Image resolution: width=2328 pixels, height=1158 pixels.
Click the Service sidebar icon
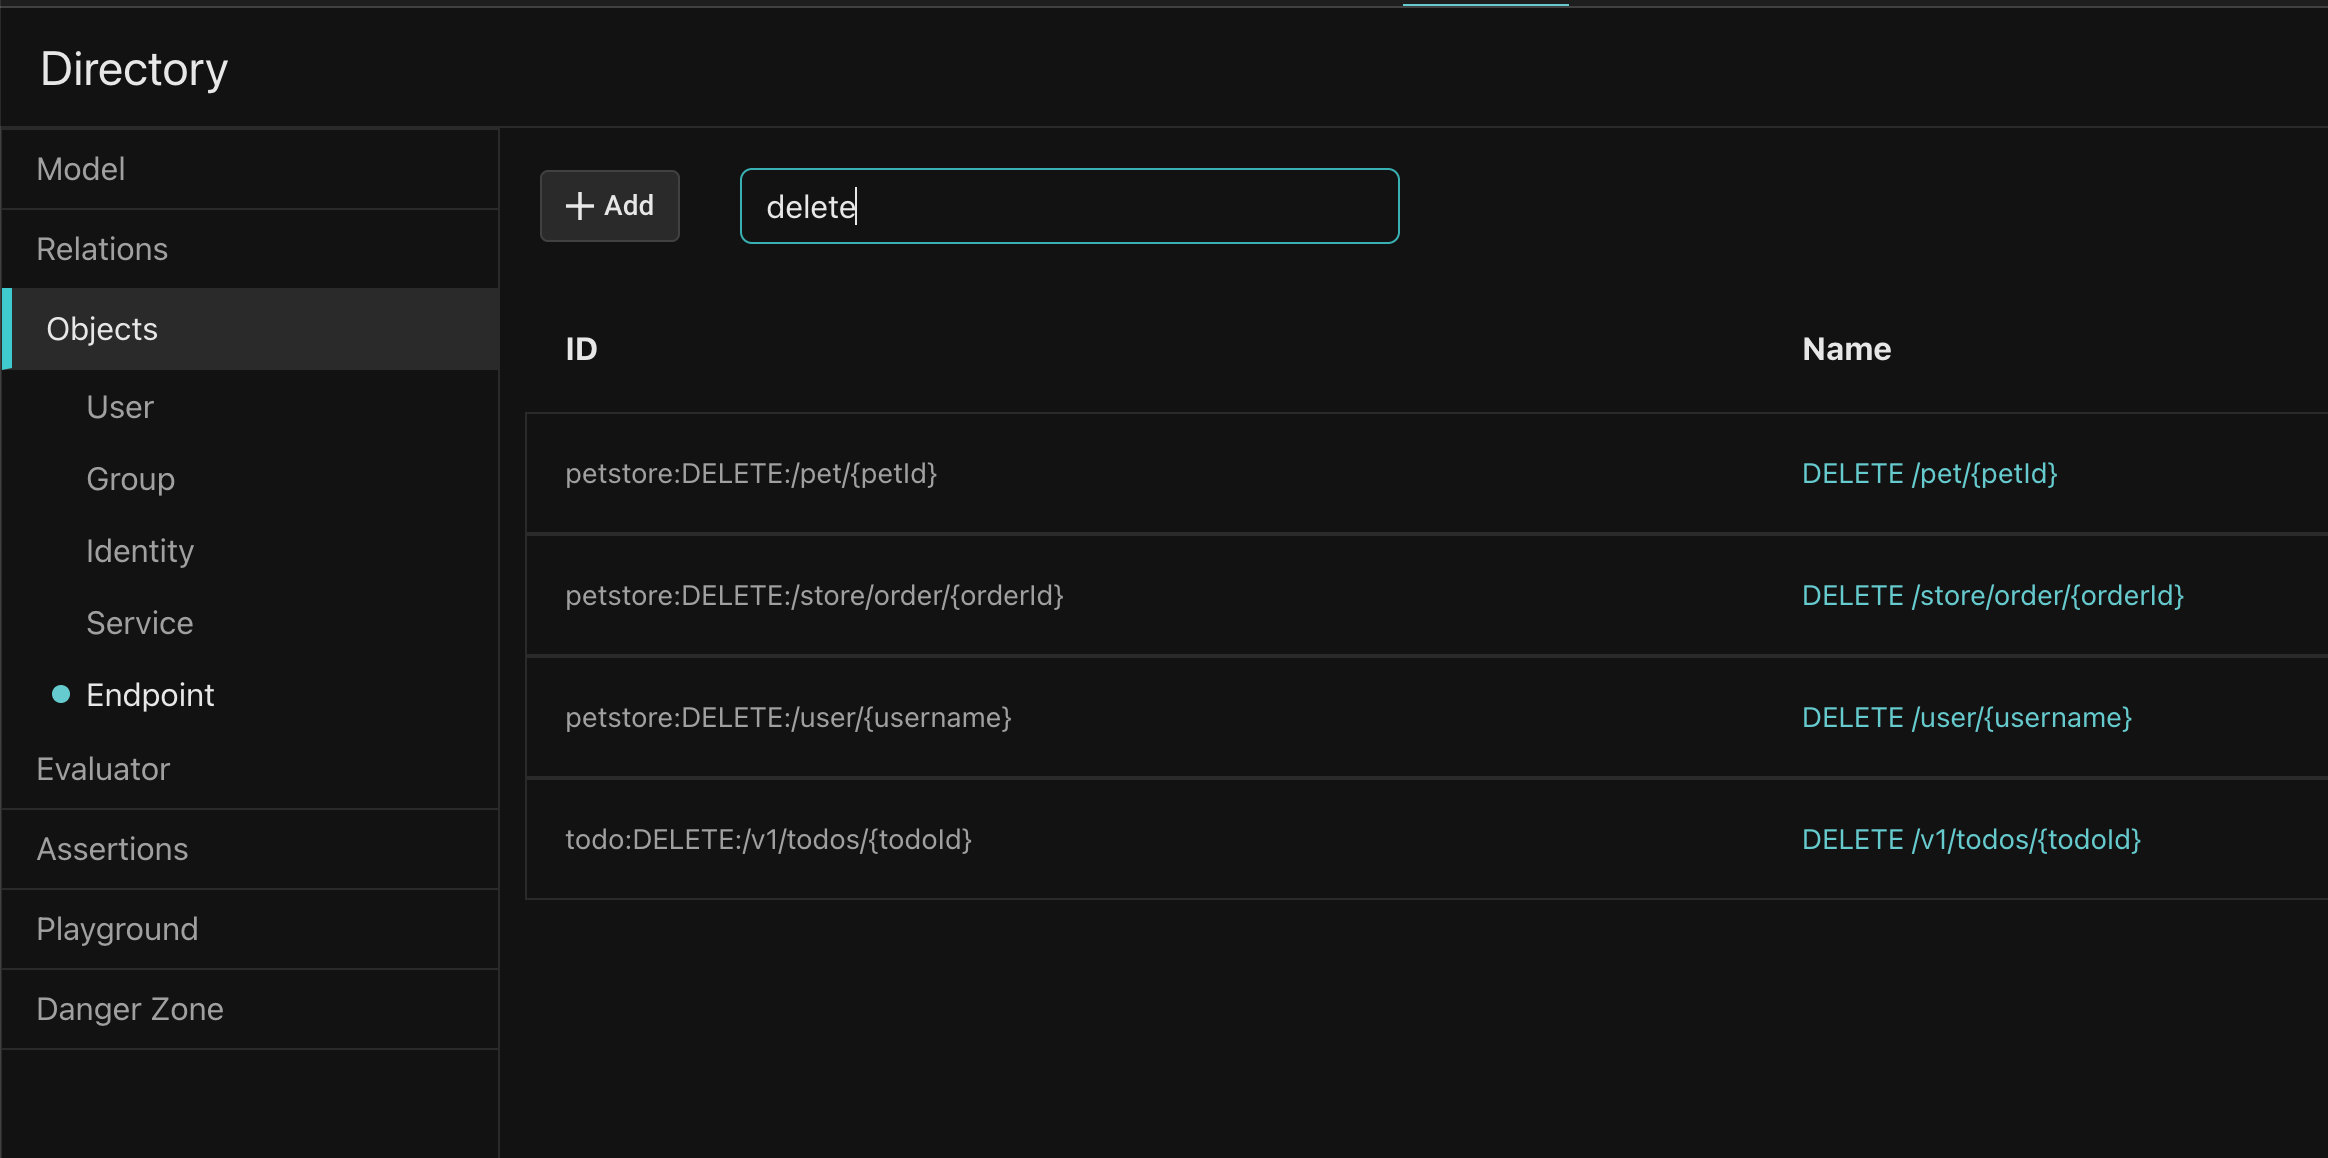140,622
